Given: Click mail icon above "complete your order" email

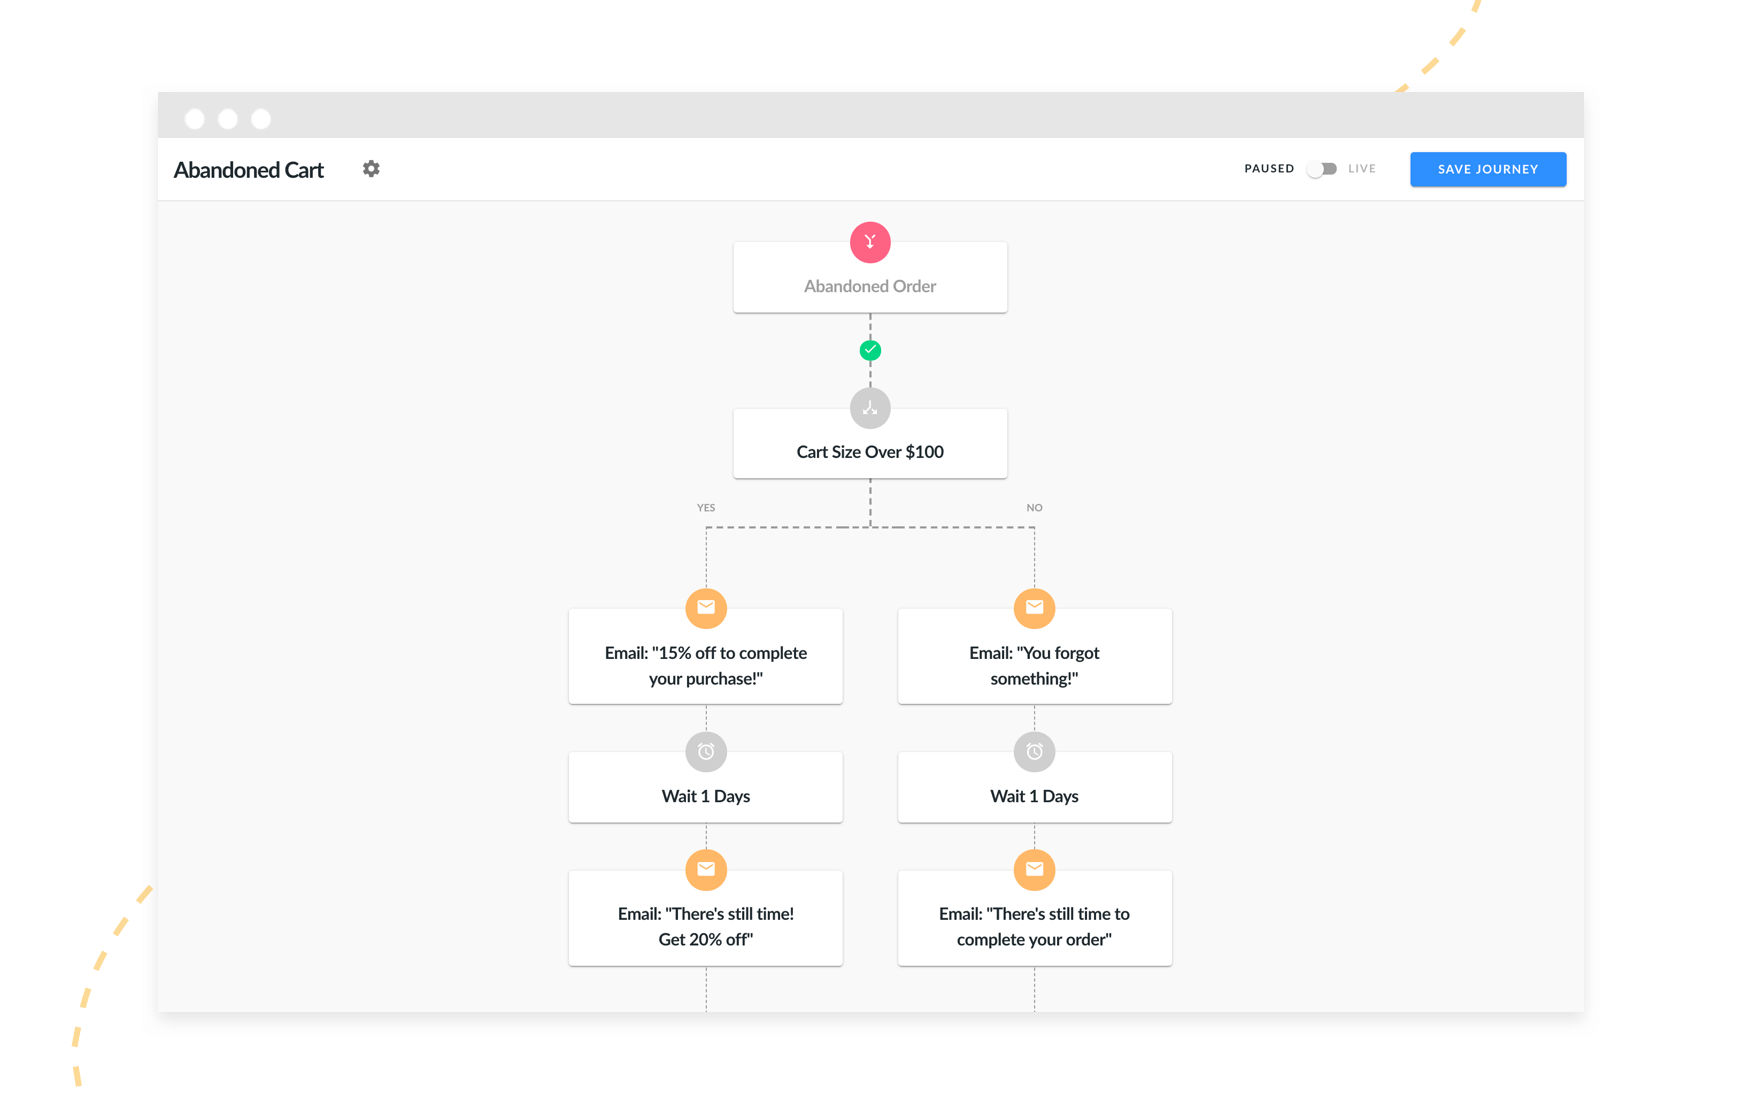Looking at the screenshot, I should click(1034, 869).
